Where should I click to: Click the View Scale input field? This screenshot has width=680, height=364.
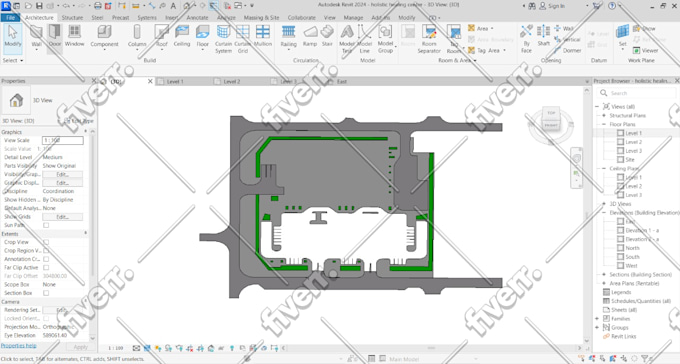click(62, 140)
